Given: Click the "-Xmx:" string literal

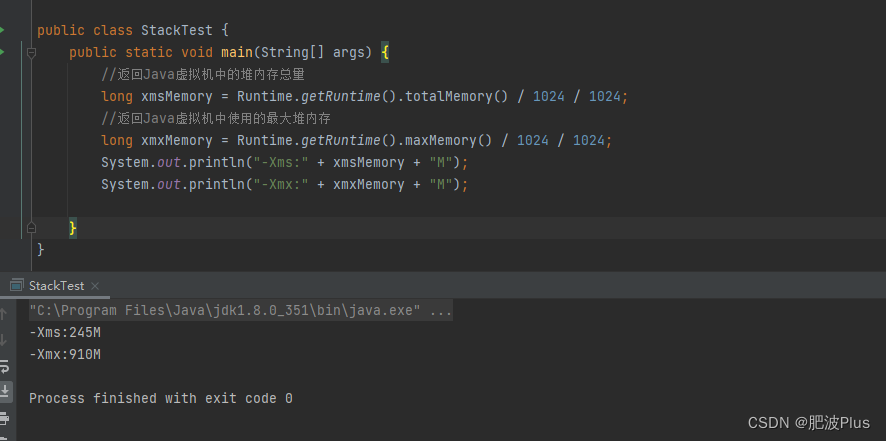Looking at the screenshot, I should pos(280,184).
